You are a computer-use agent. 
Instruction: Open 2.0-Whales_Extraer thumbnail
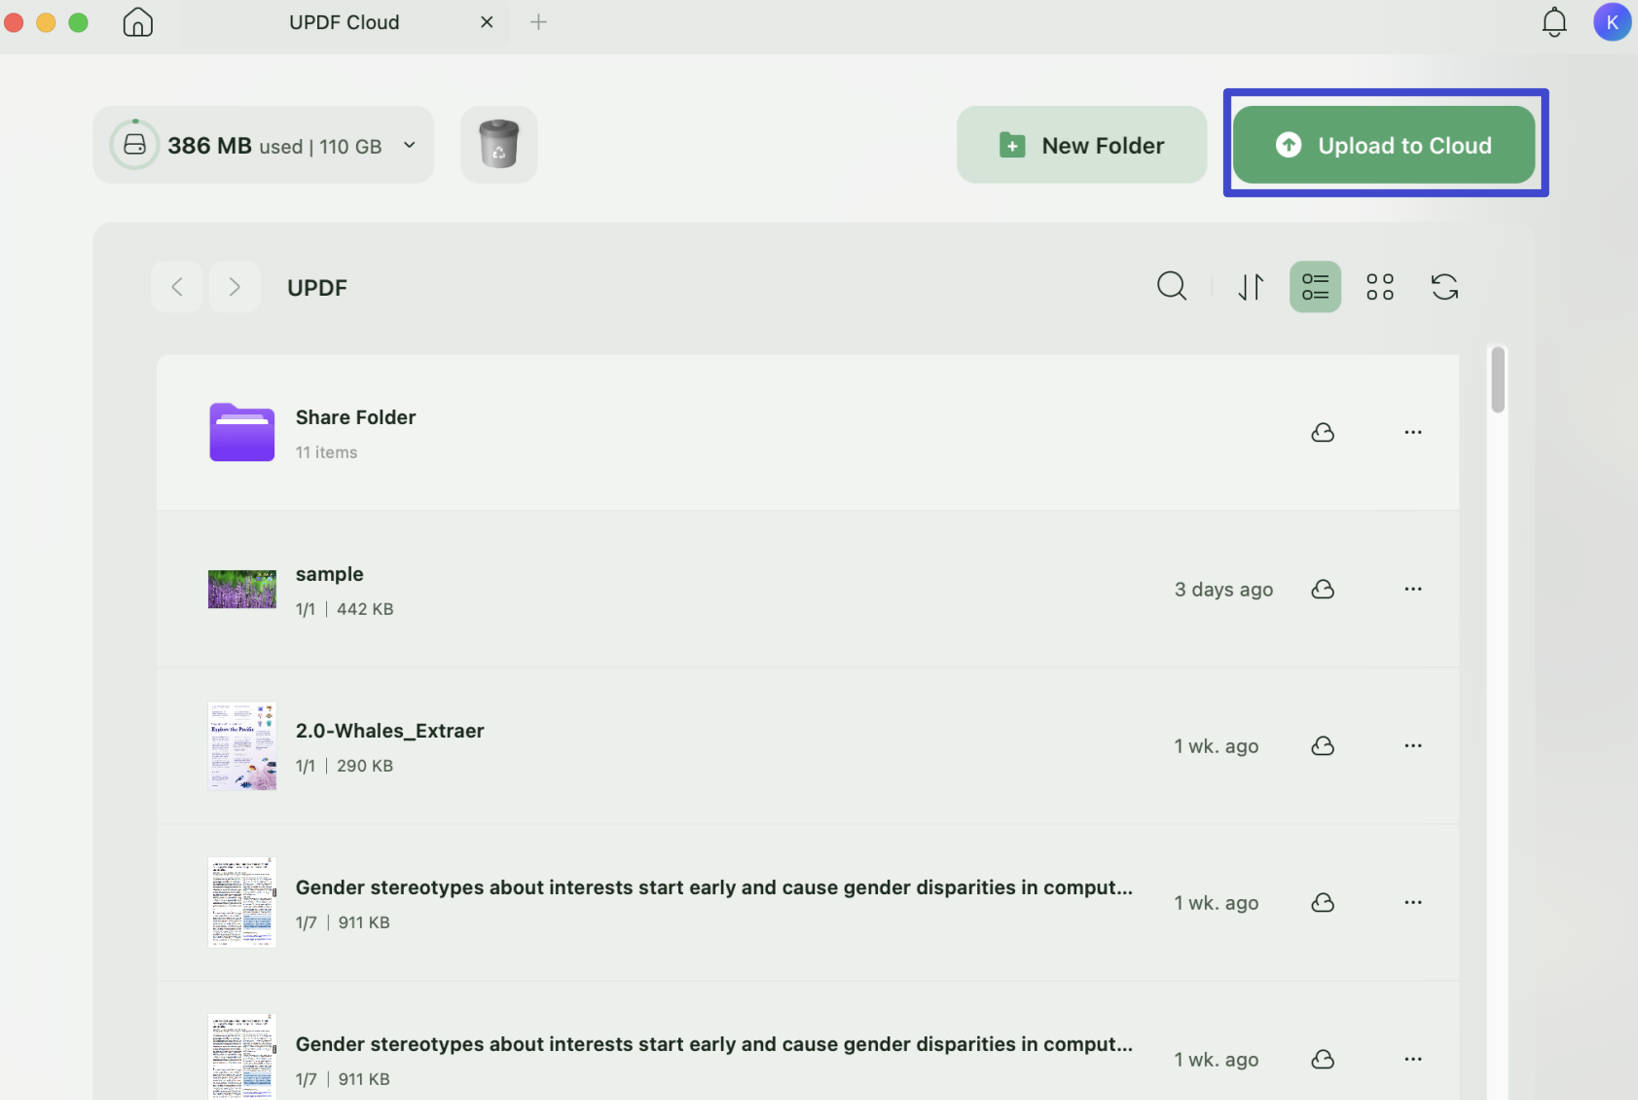(242, 746)
